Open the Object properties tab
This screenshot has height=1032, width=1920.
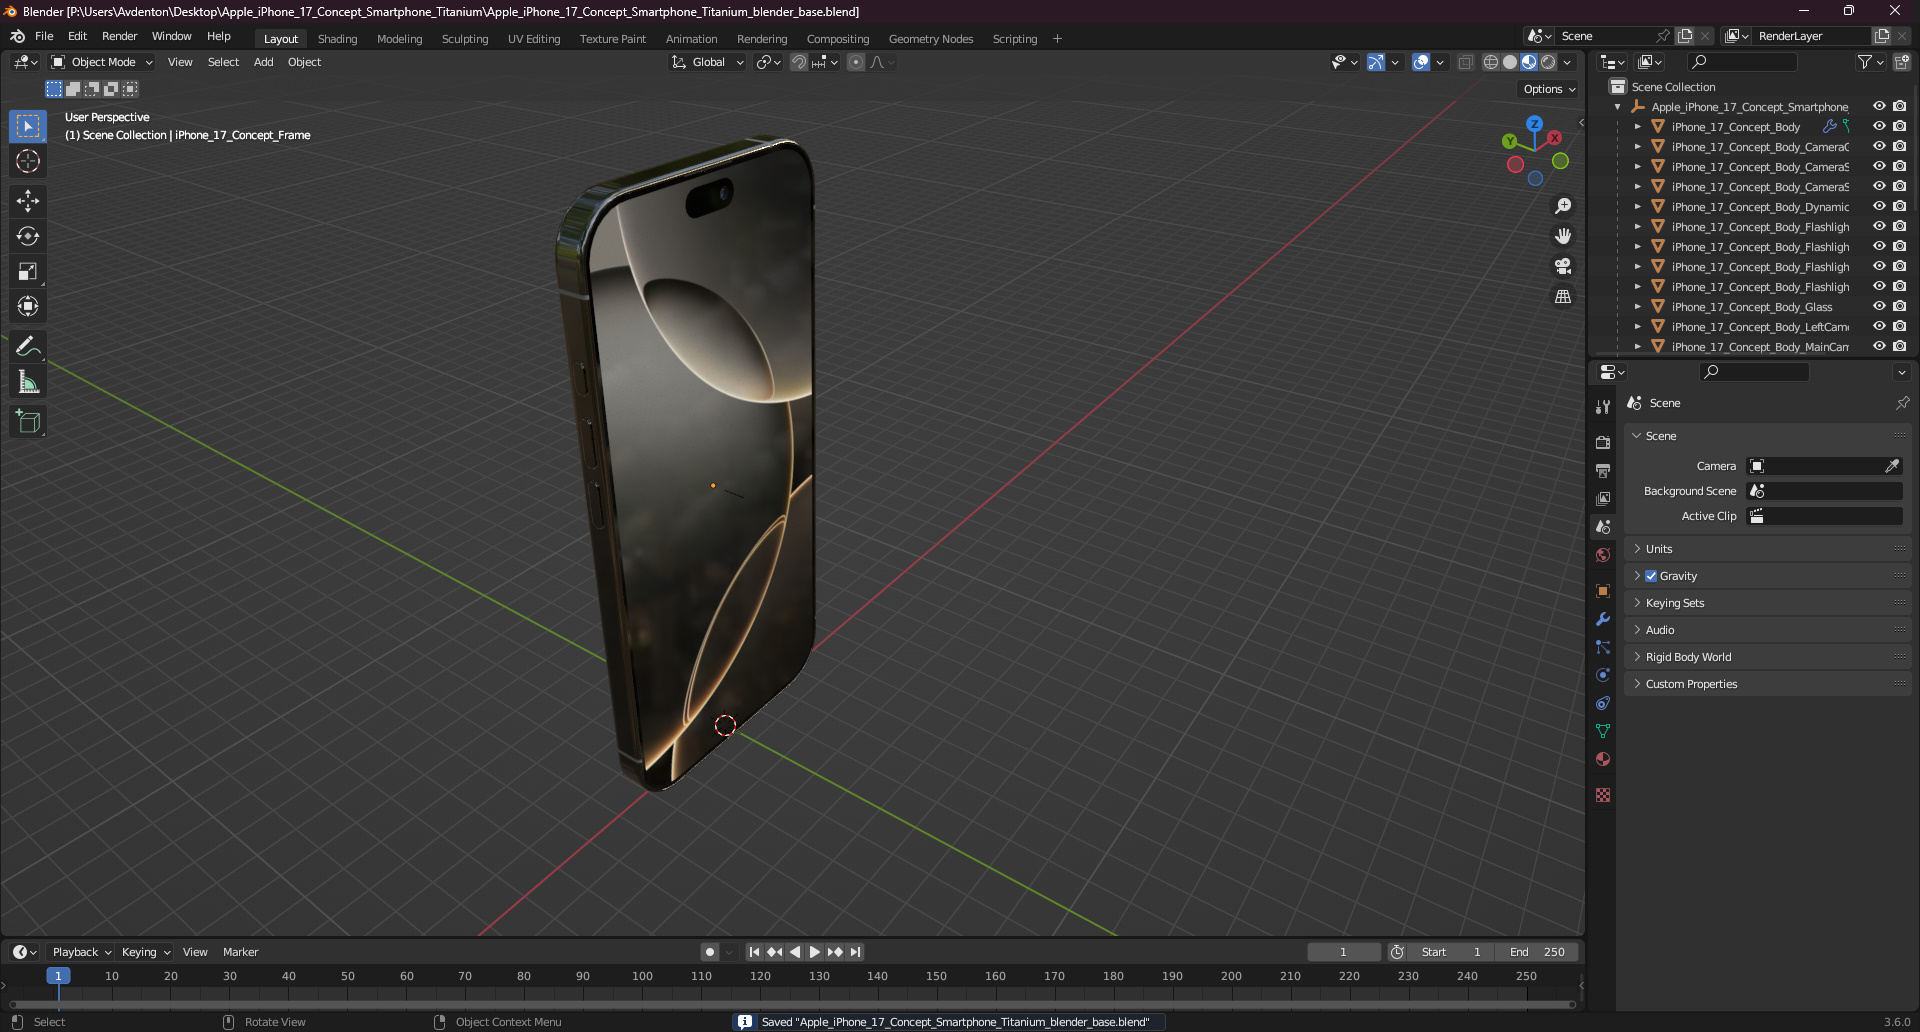click(x=1603, y=591)
